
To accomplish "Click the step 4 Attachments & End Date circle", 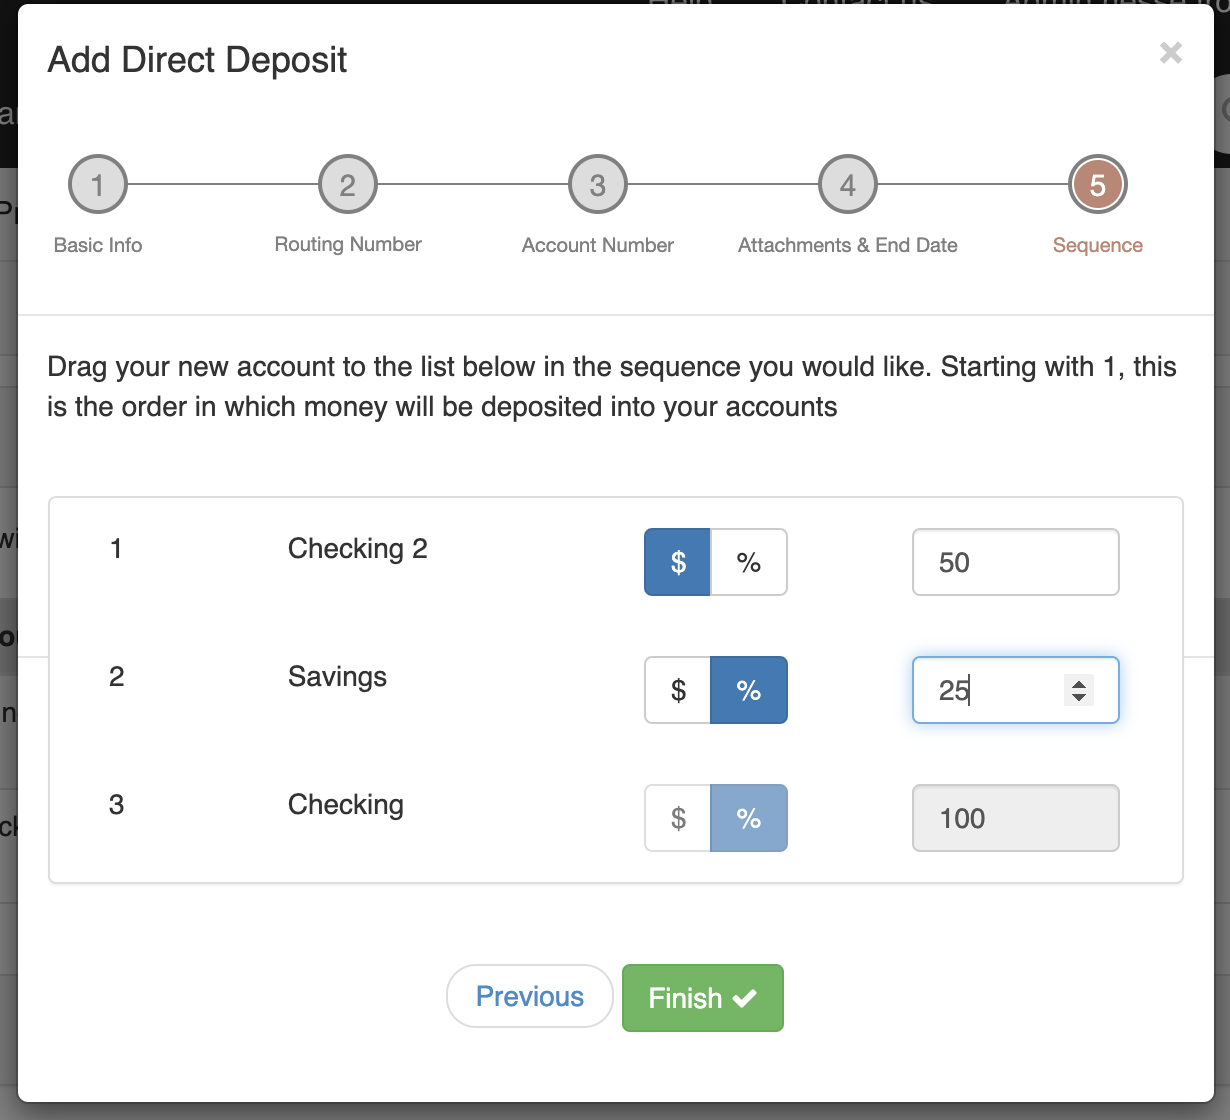I will [847, 184].
